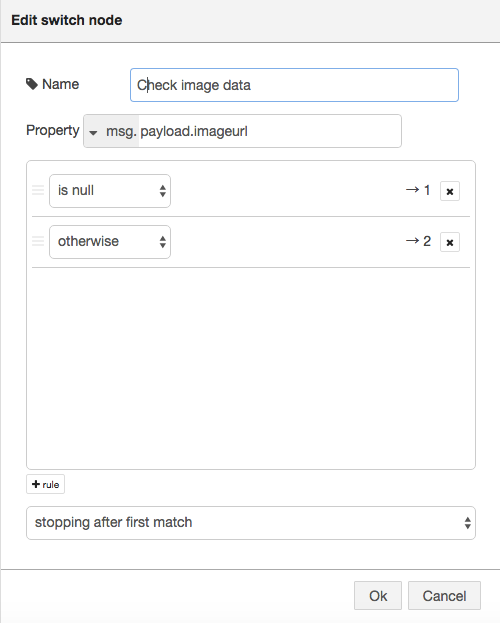Click the plus icon on the add rule button

36,484
